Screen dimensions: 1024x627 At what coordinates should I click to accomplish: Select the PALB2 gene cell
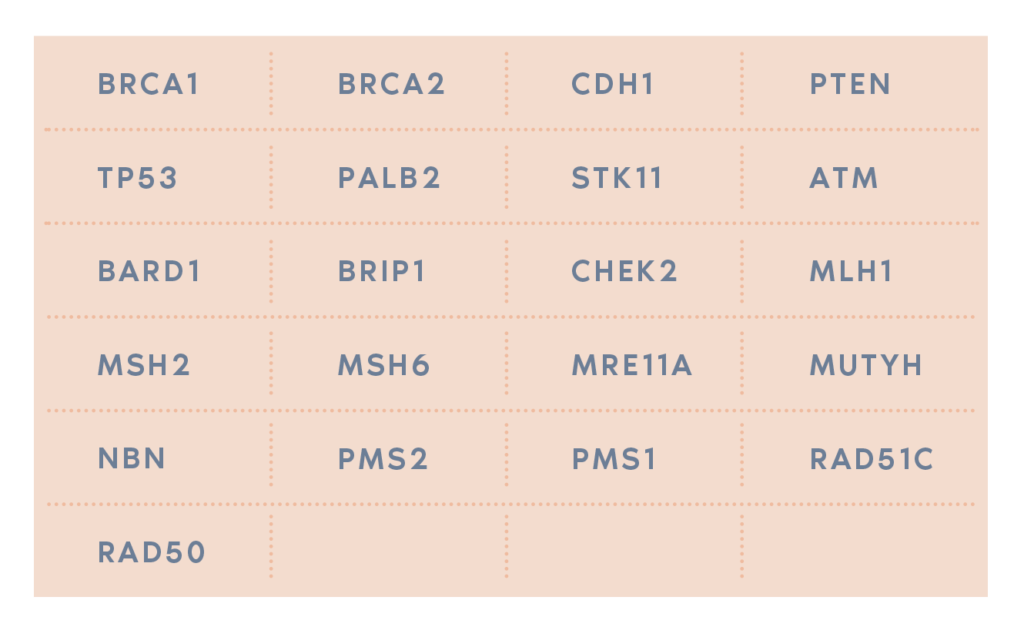tap(389, 178)
